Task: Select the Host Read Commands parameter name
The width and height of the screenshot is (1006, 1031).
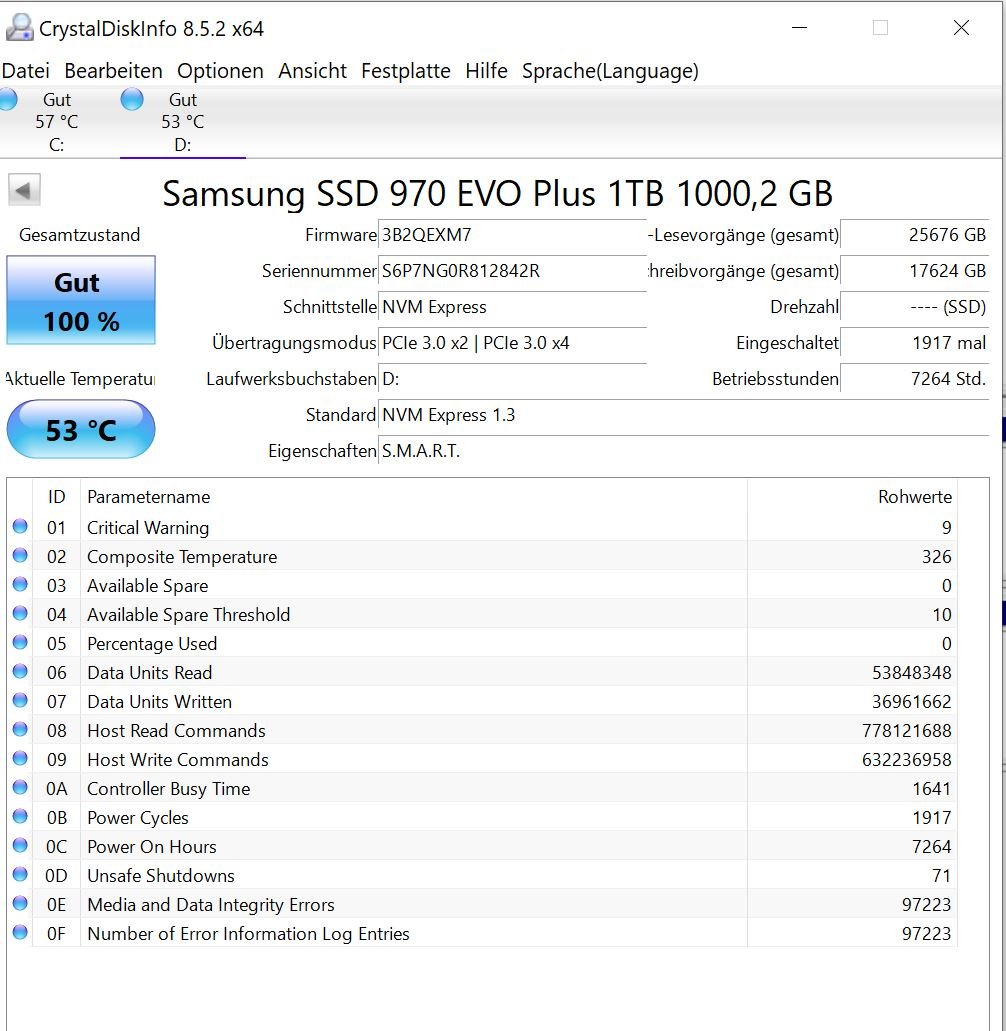Action: click(x=176, y=731)
